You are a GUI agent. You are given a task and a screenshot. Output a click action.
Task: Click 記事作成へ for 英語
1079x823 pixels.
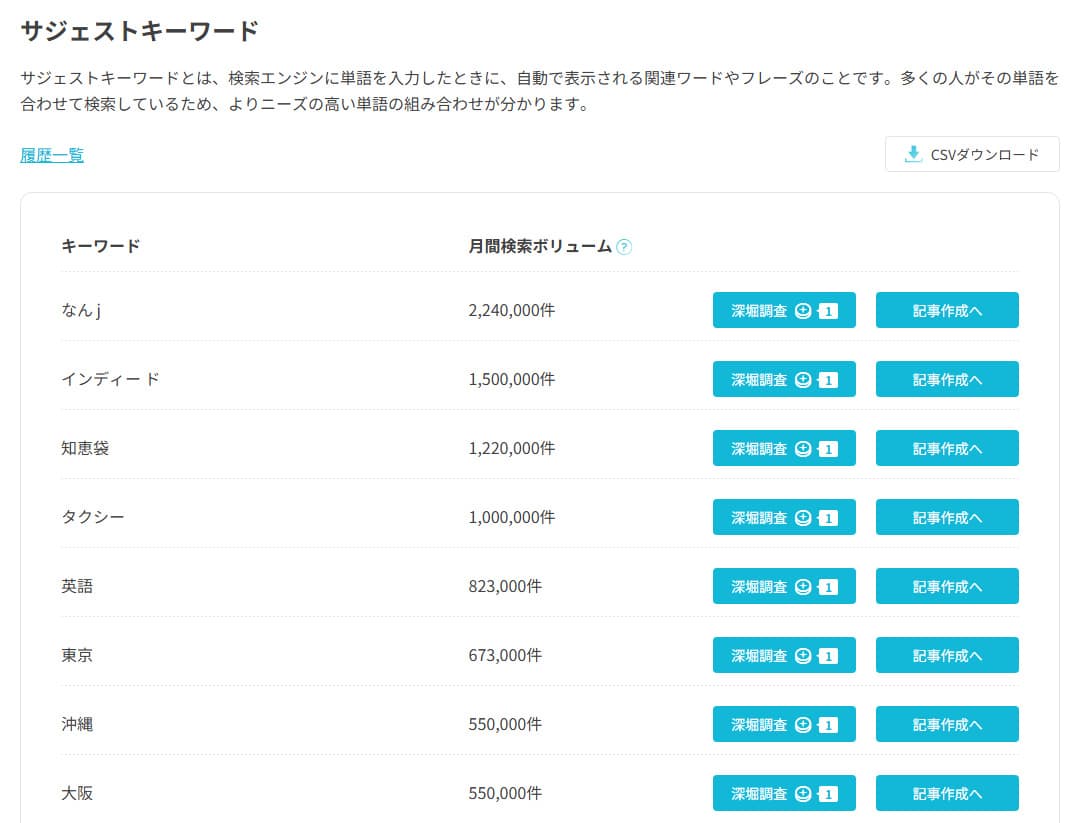pyautogui.click(x=946, y=586)
